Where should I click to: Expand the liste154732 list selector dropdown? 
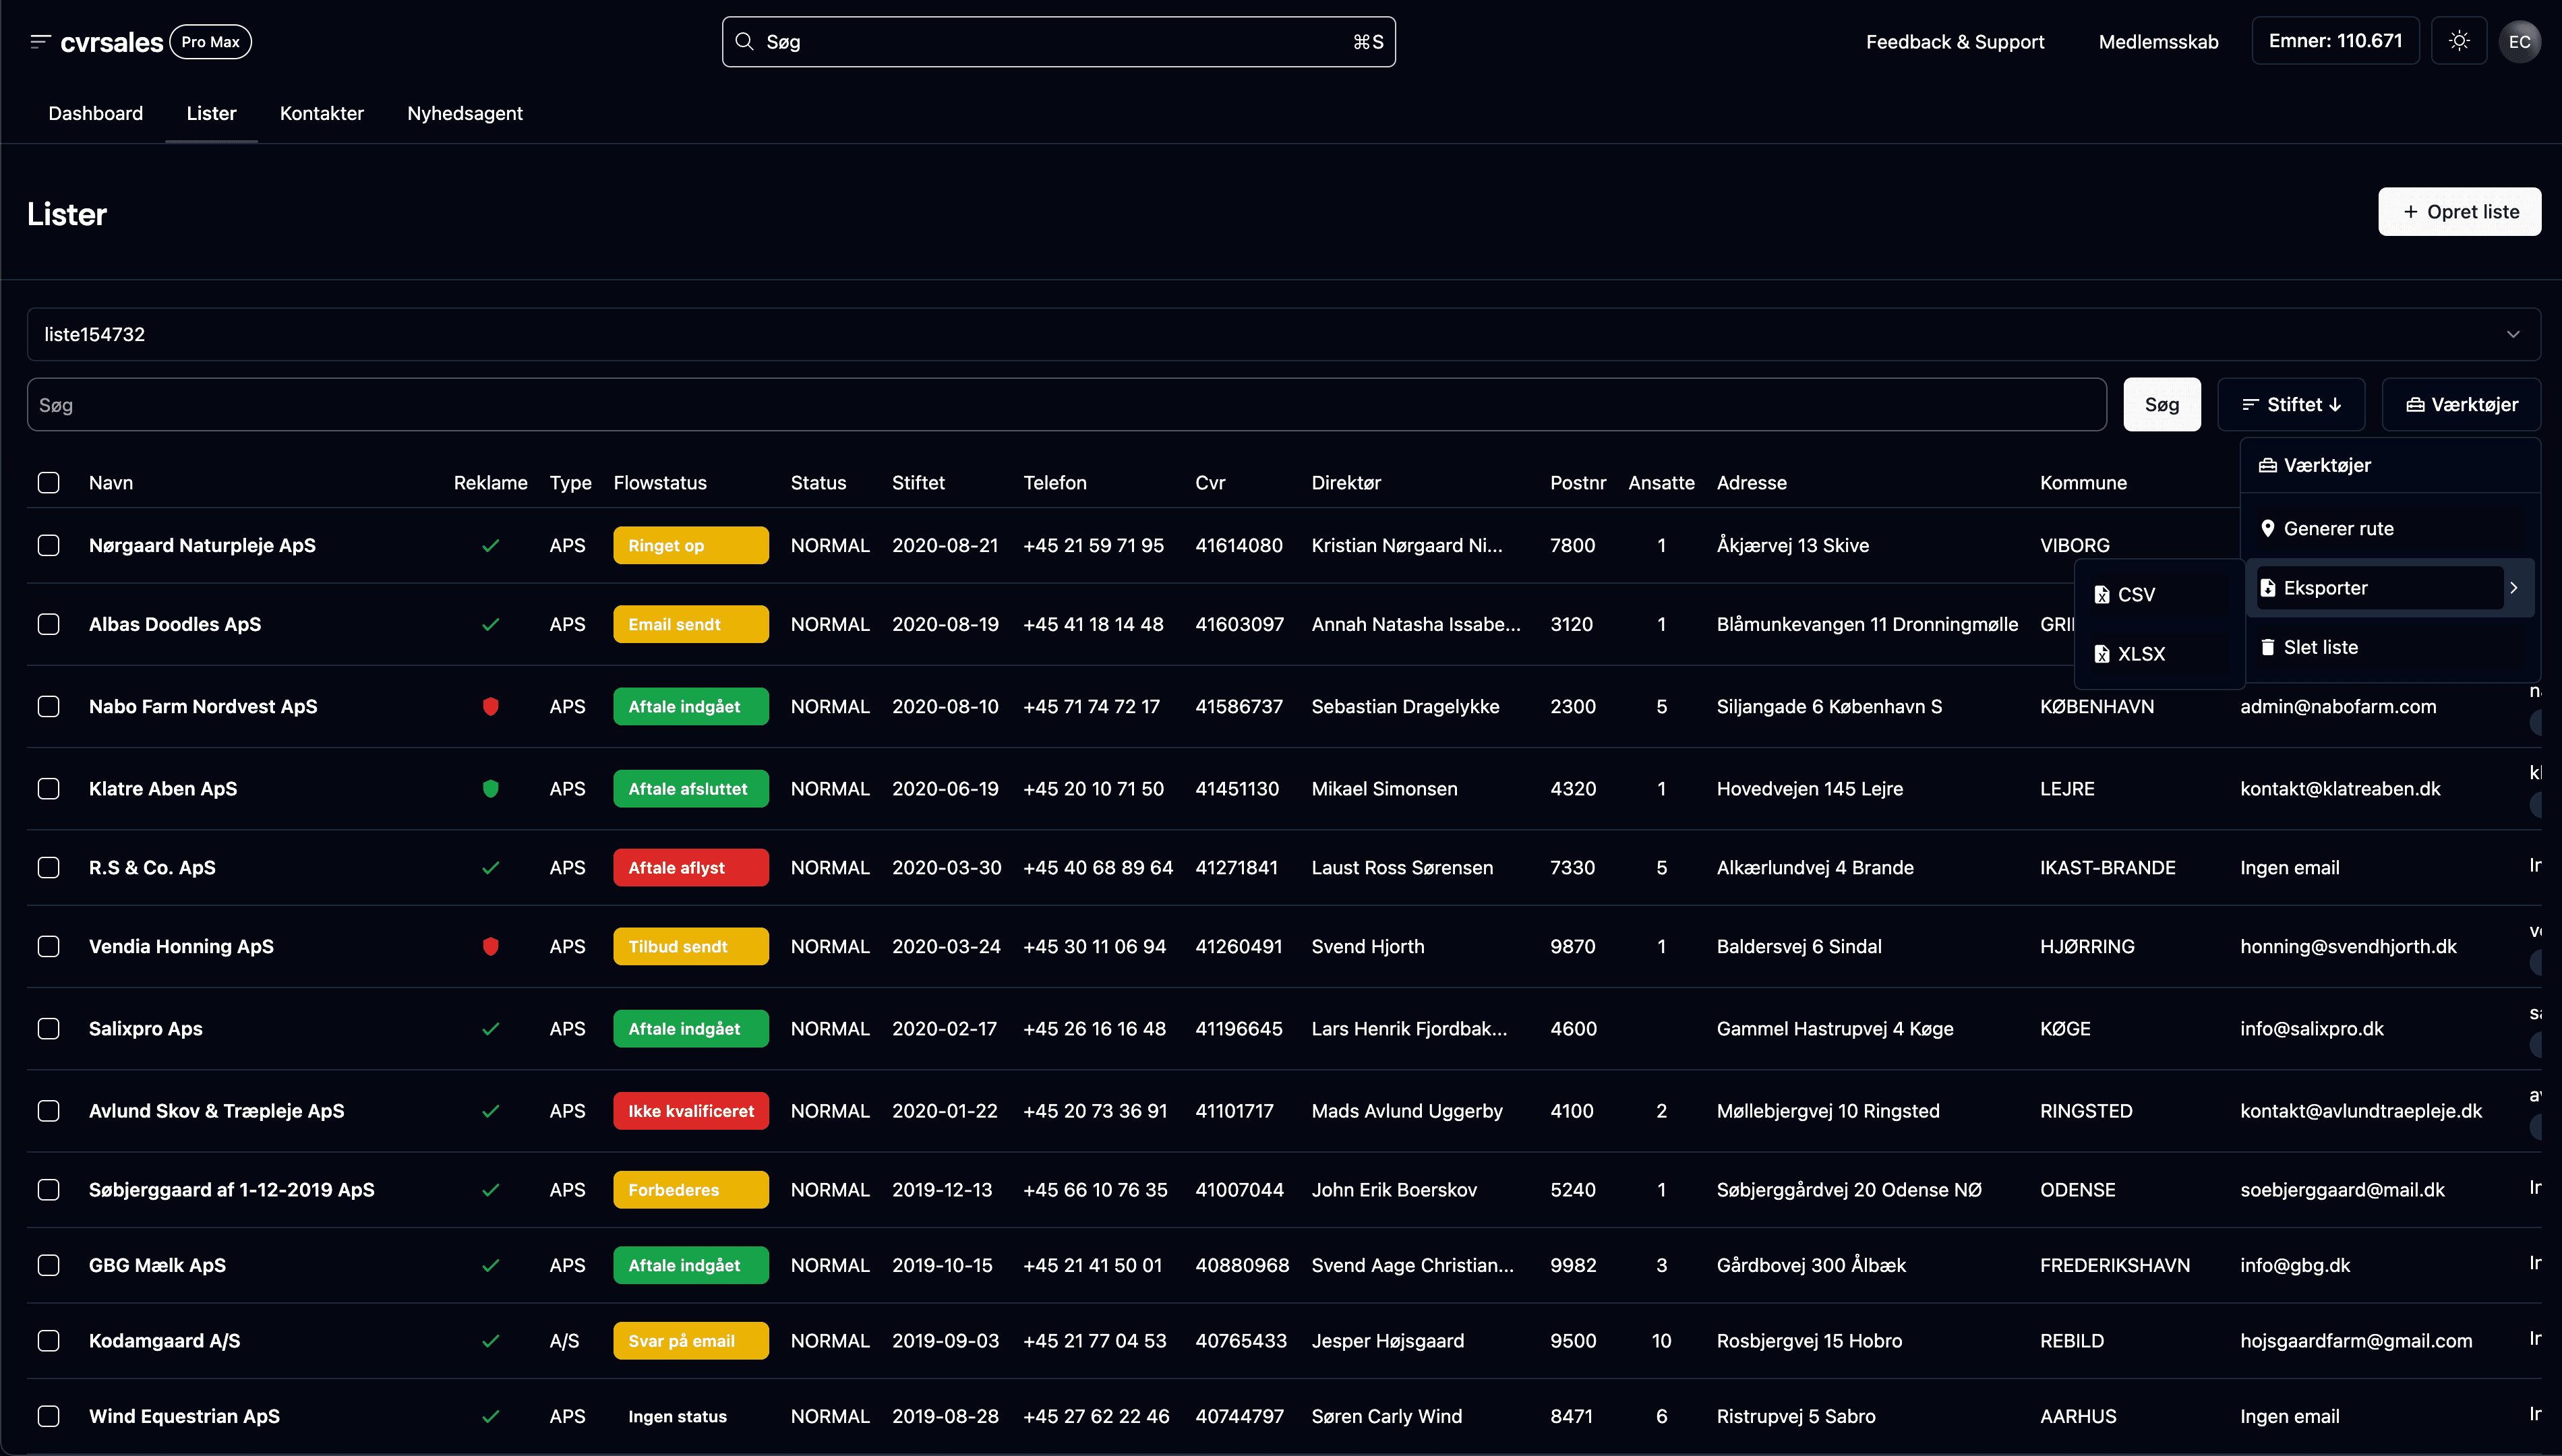point(2512,334)
